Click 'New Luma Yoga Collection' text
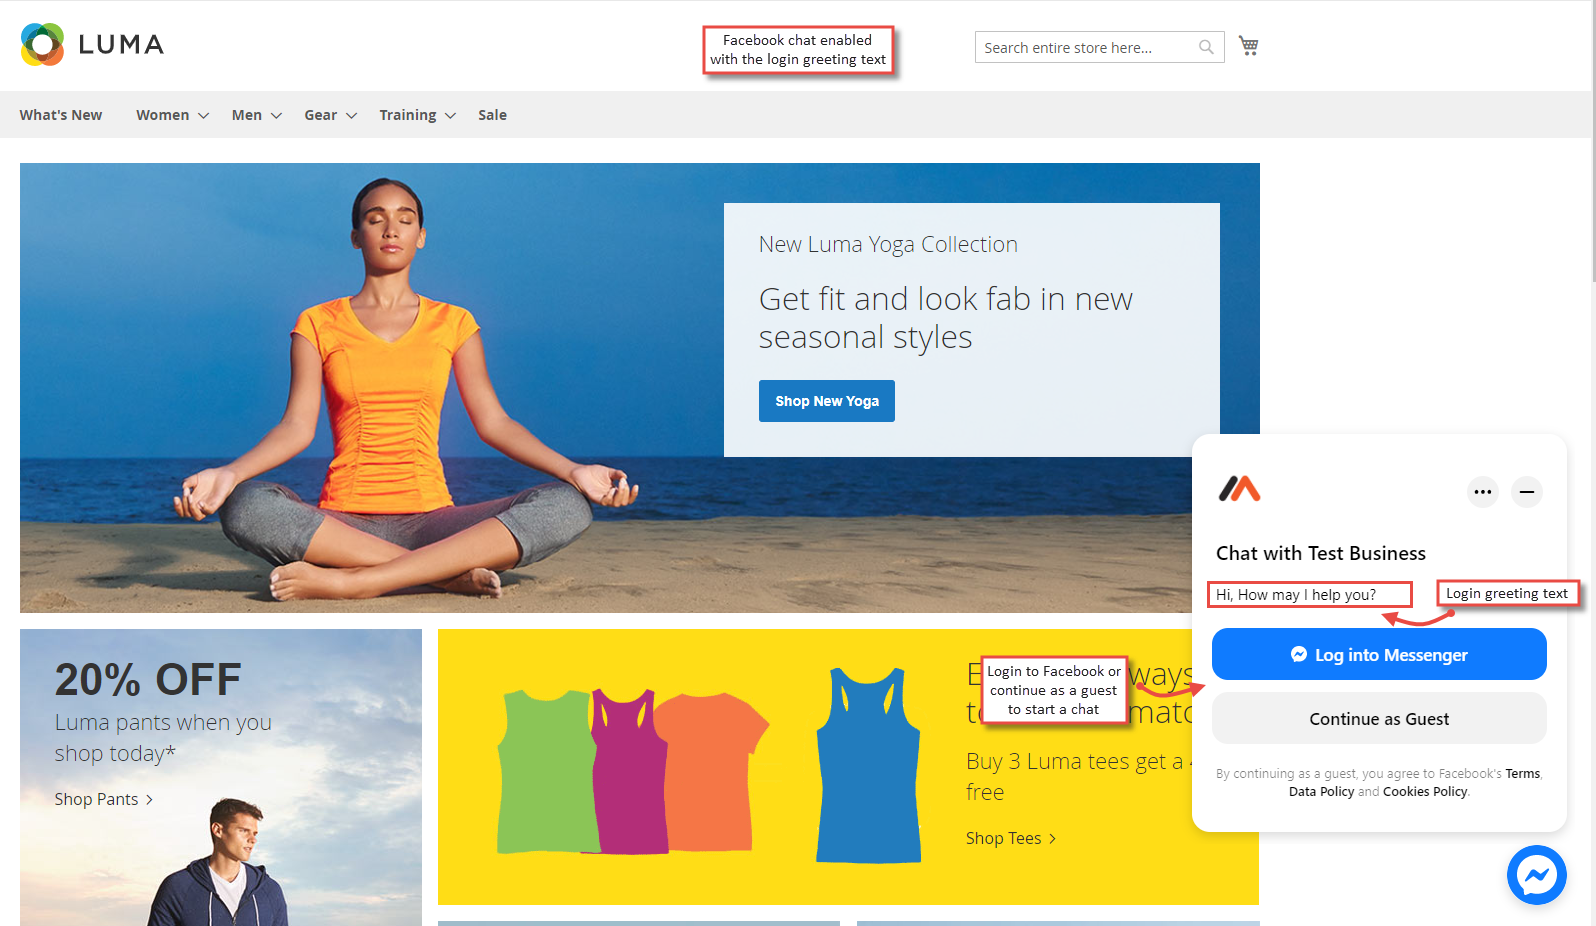The width and height of the screenshot is (1596, 926). click(x=888, y=244)
